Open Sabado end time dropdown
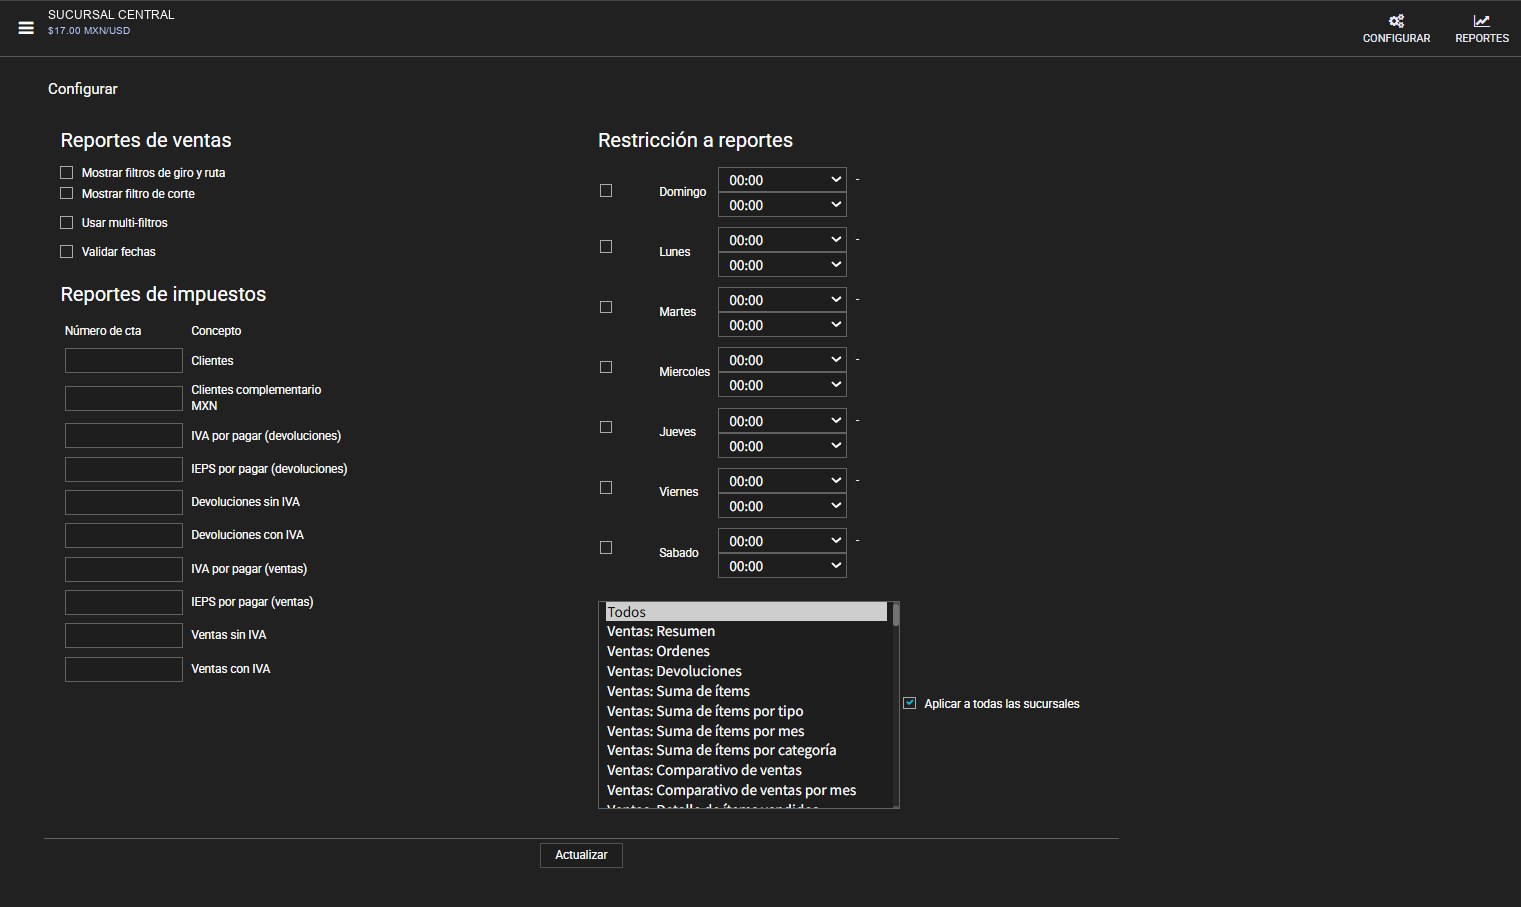Viewport: 1521px width, 907px height. point(782,566)
